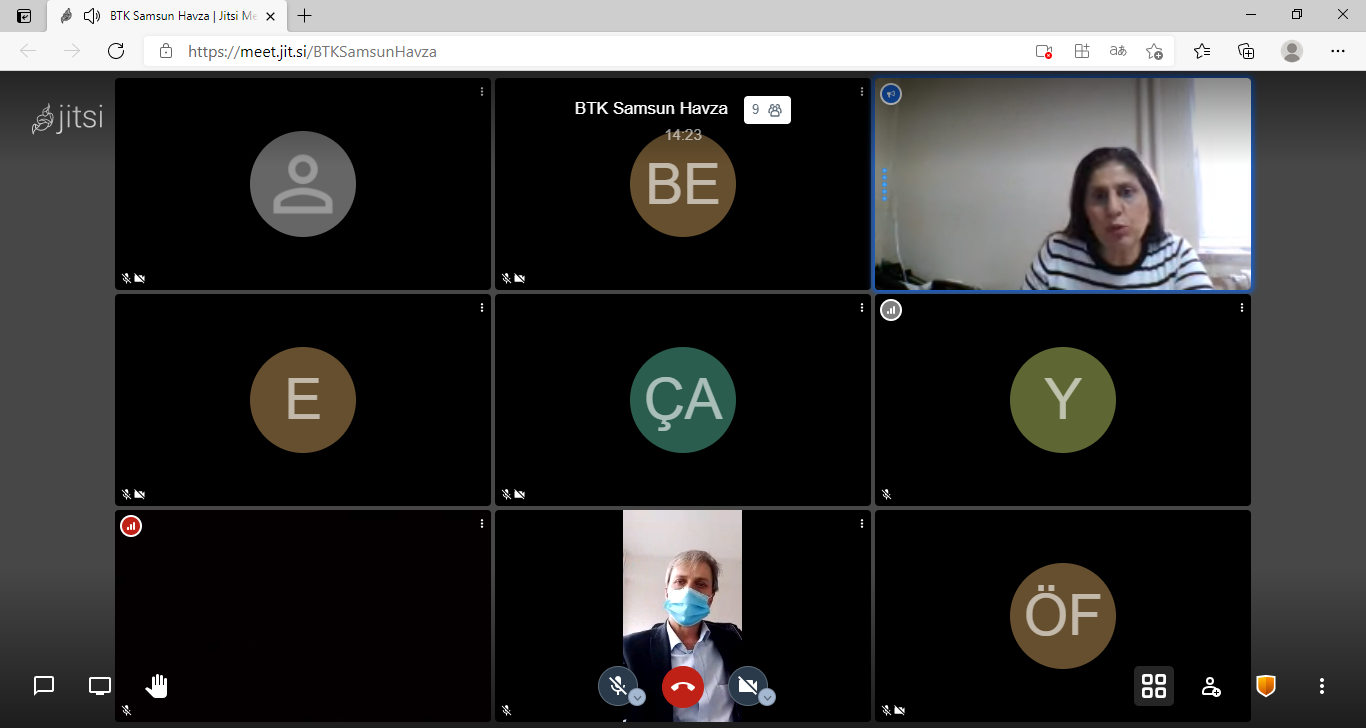Open options menu on masked man tile
The width and height of the screenshot is (1366, 728).
coord(862,523)
